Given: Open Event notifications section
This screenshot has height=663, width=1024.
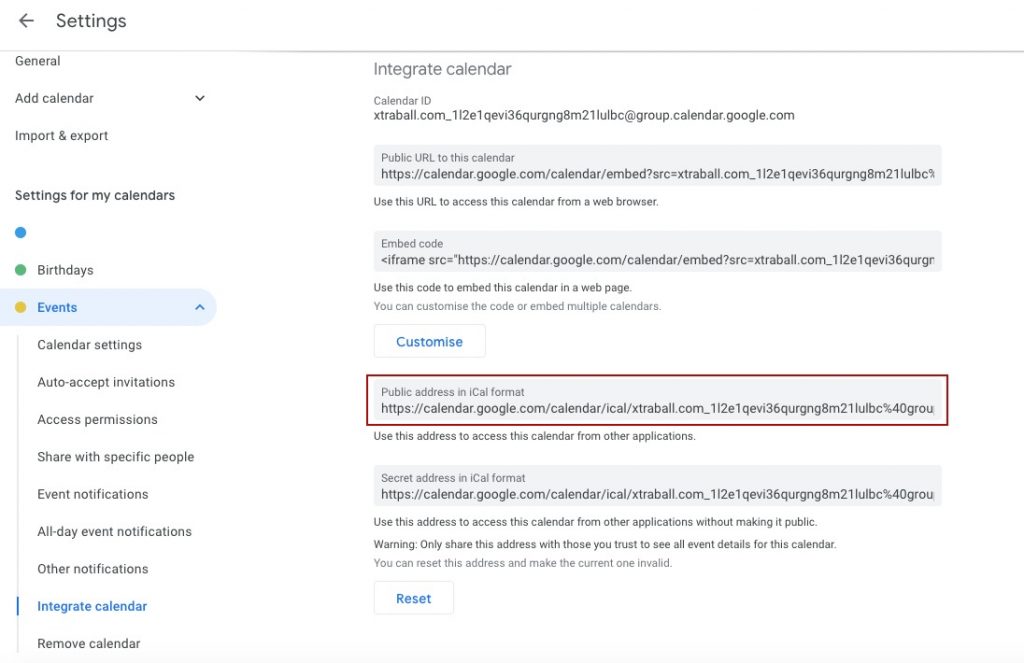Looking at the screenshot, I should (92, 494).
